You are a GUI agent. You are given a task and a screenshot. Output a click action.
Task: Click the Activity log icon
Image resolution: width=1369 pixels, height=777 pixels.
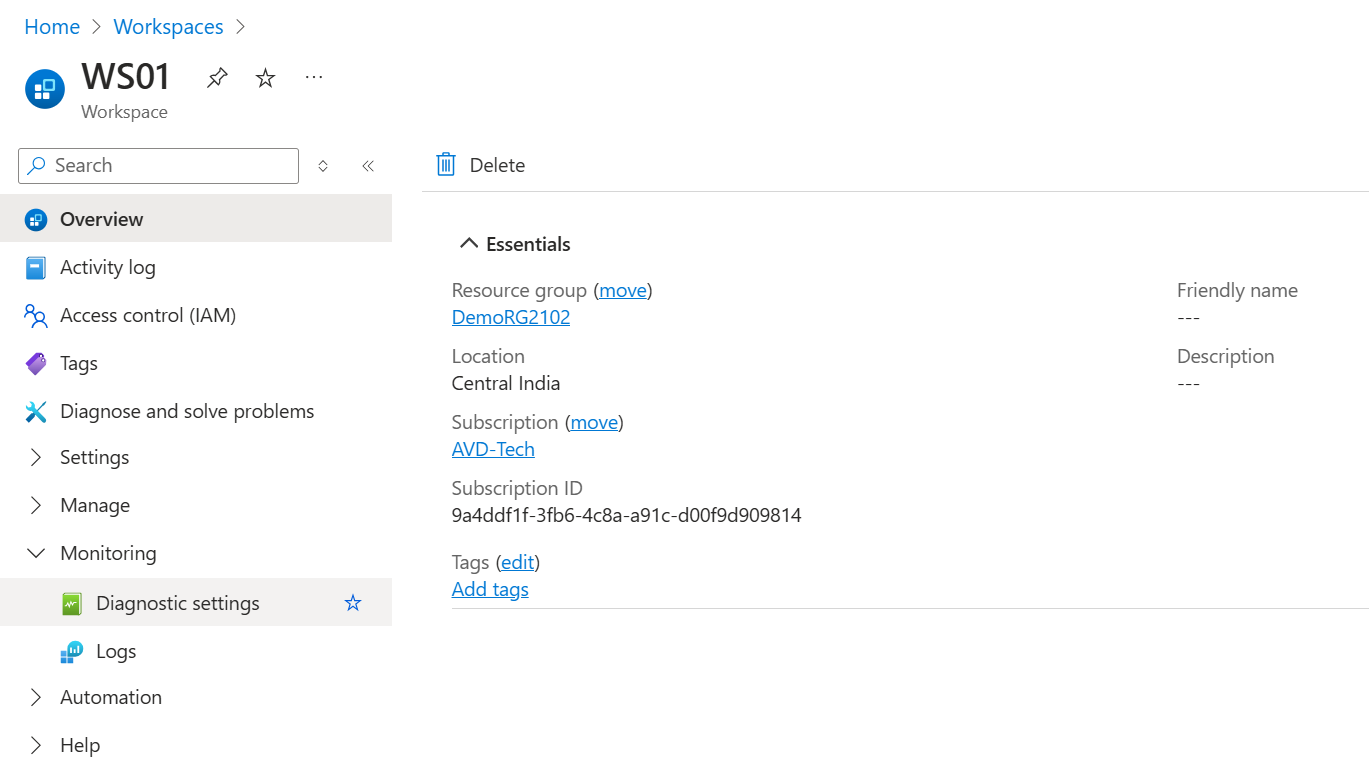coord(36,267)
